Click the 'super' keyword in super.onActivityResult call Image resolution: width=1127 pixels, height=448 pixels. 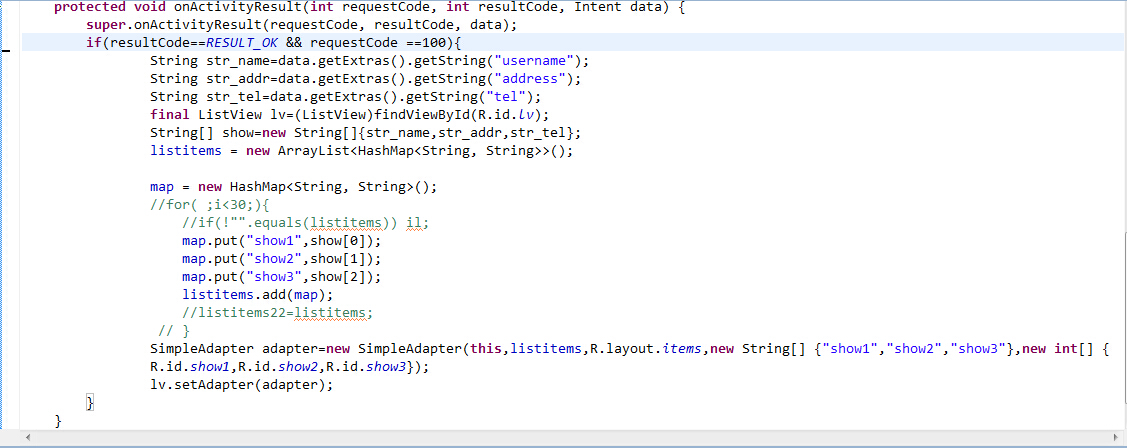(106, 25)
